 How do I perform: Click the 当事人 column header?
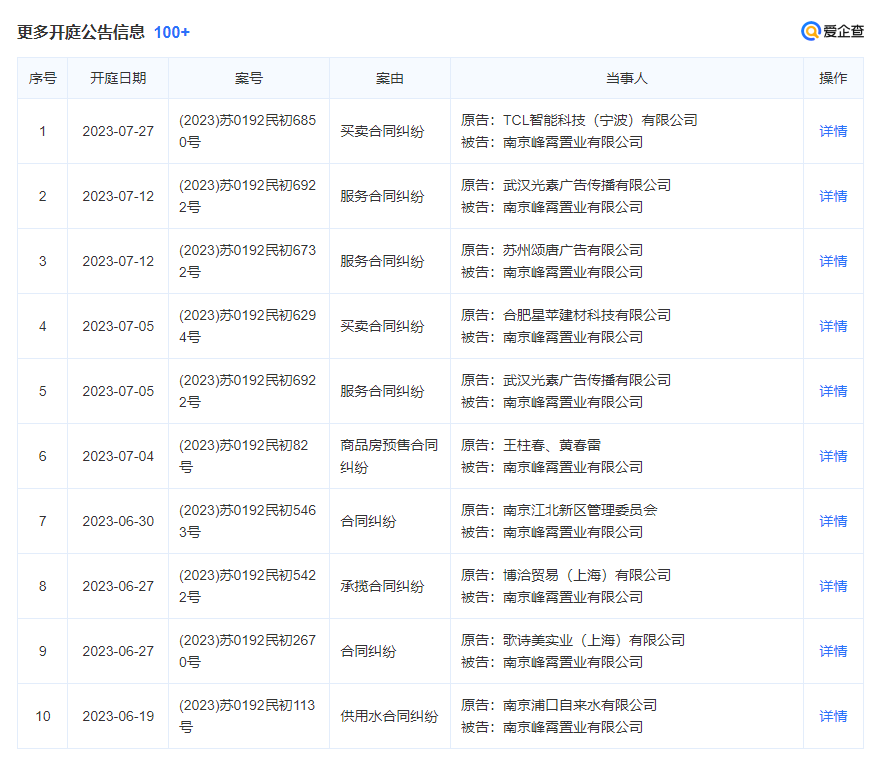pyautogui.click(x=627, y=78)
